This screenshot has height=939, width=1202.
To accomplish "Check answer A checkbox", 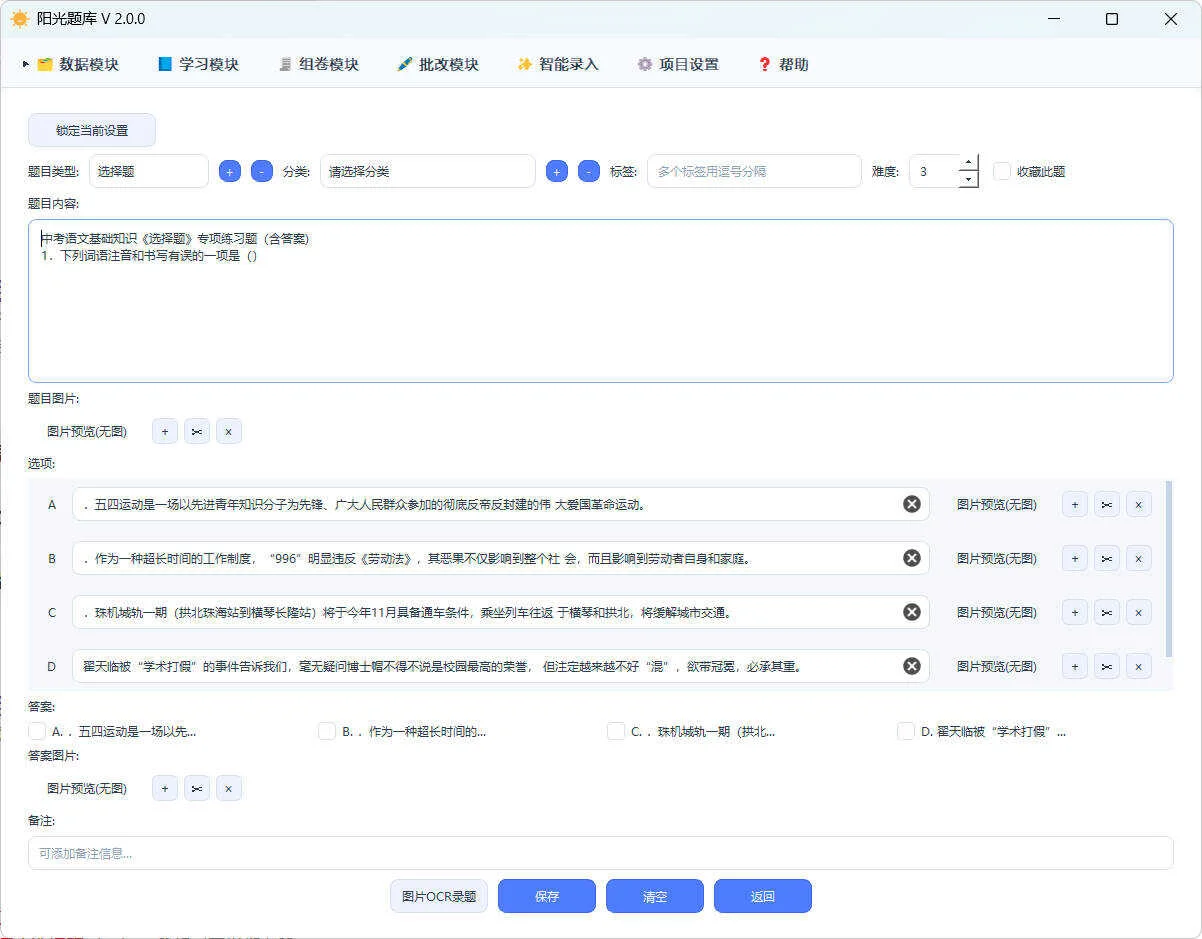I will coord(36,731).
